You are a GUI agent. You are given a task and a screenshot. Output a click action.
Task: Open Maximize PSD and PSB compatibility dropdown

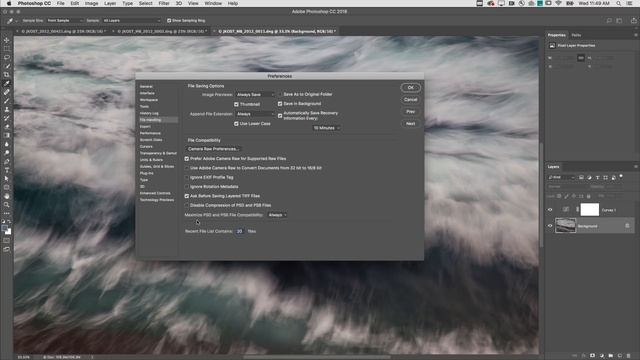click(277, 215)
